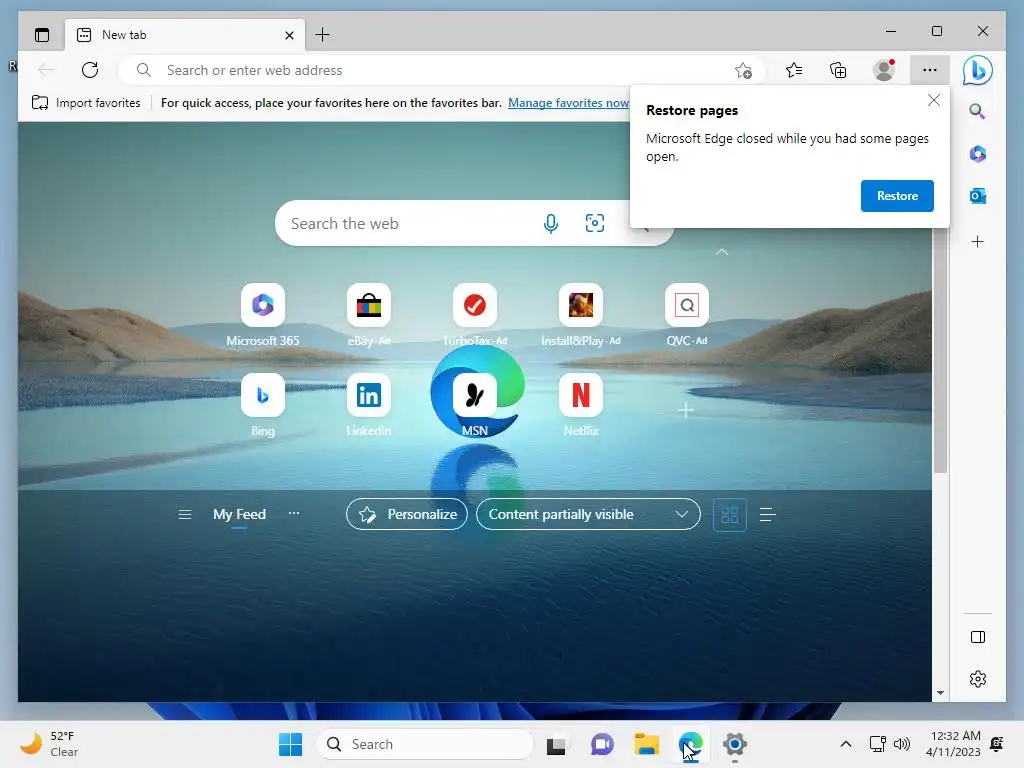
Task: Open the Bing Discover sidebar icon
Action: click(978, 70)
